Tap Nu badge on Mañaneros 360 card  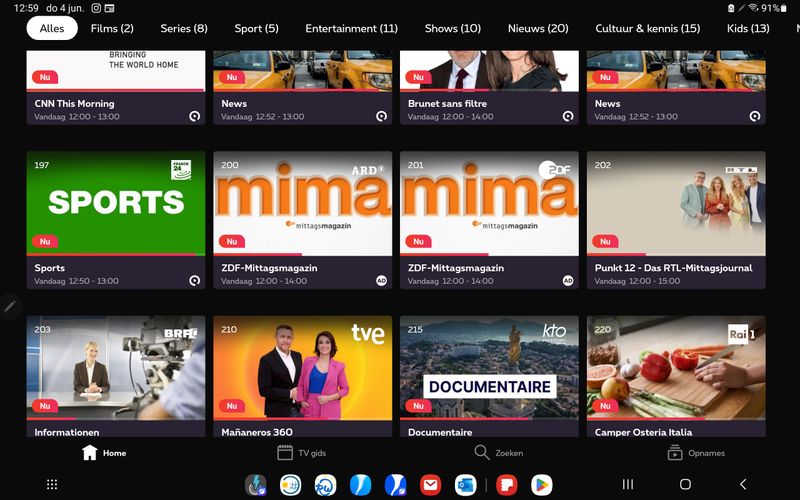pos(232,406)
